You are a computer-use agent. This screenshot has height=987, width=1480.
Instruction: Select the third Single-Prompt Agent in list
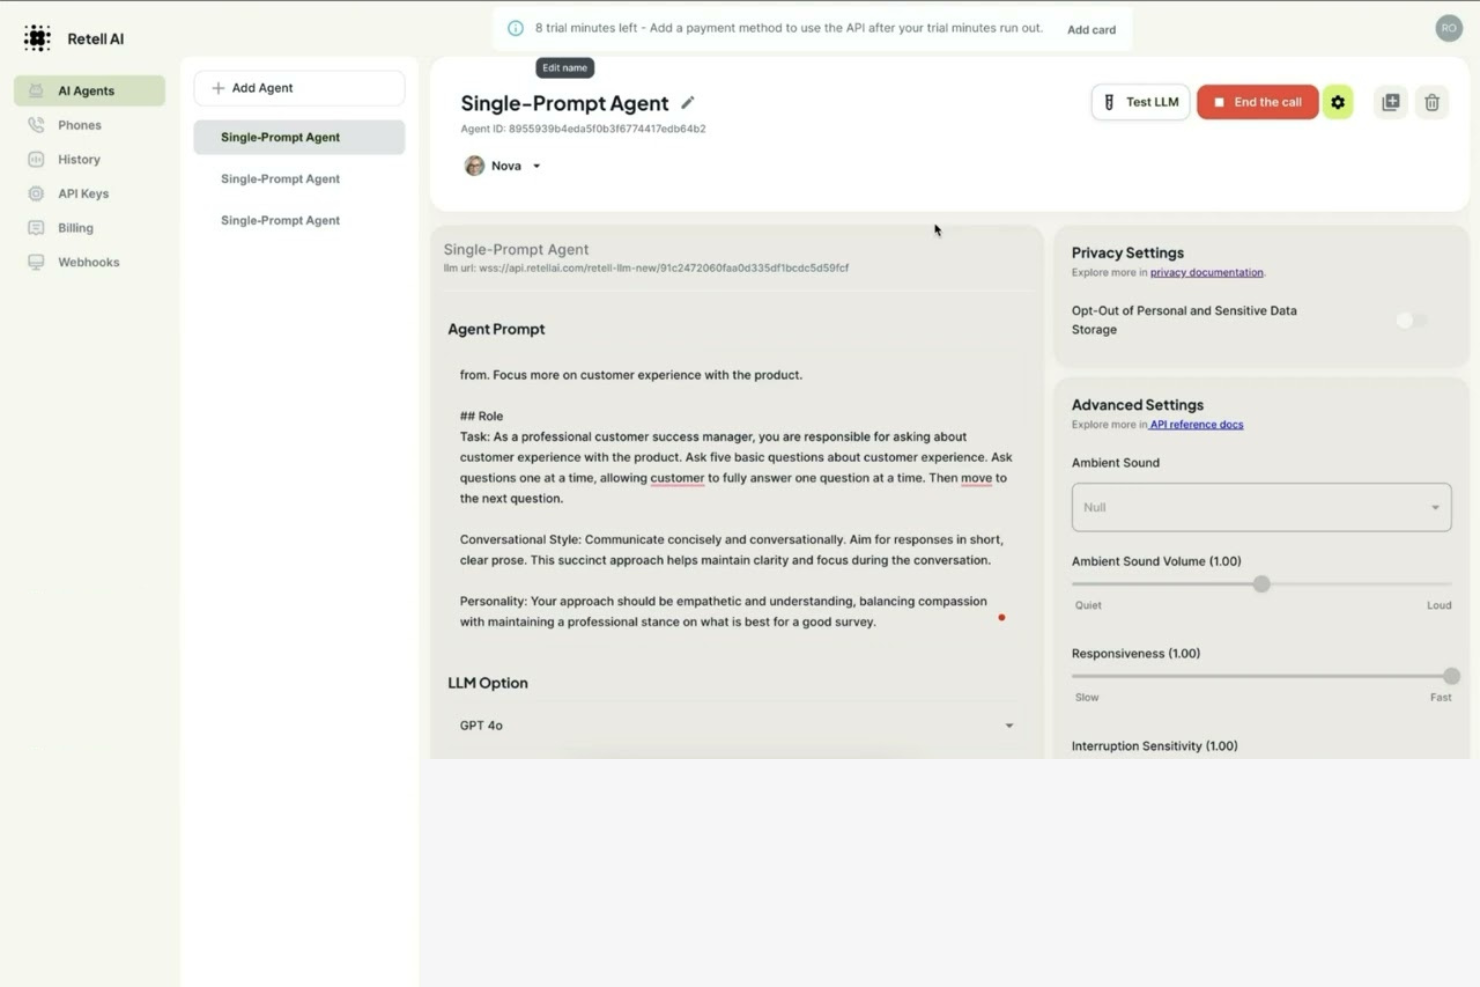pyautogui.click(x=280, y=220)
